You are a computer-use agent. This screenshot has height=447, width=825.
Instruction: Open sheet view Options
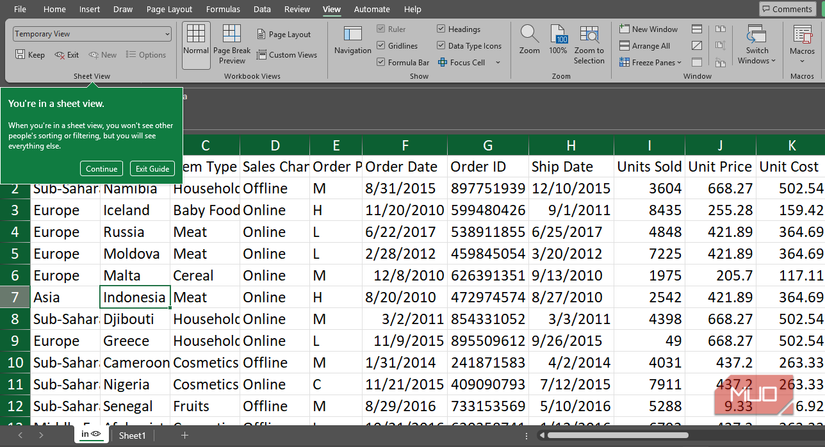146,55
